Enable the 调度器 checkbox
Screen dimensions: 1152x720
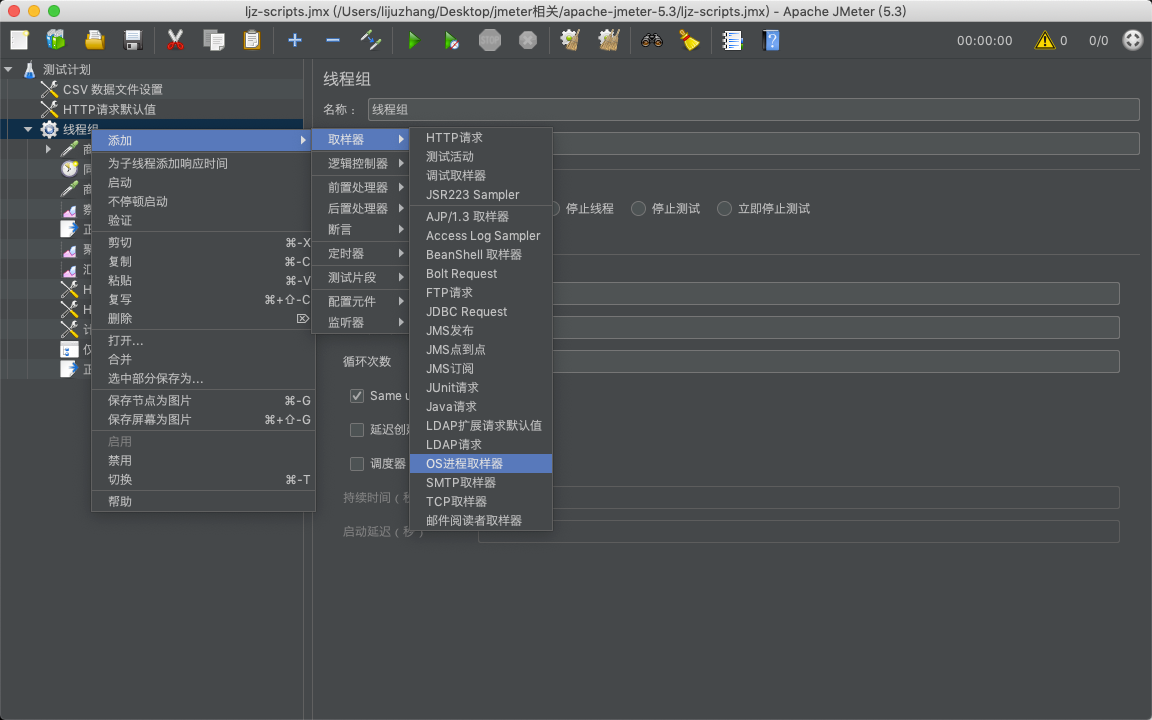[357, 464]
